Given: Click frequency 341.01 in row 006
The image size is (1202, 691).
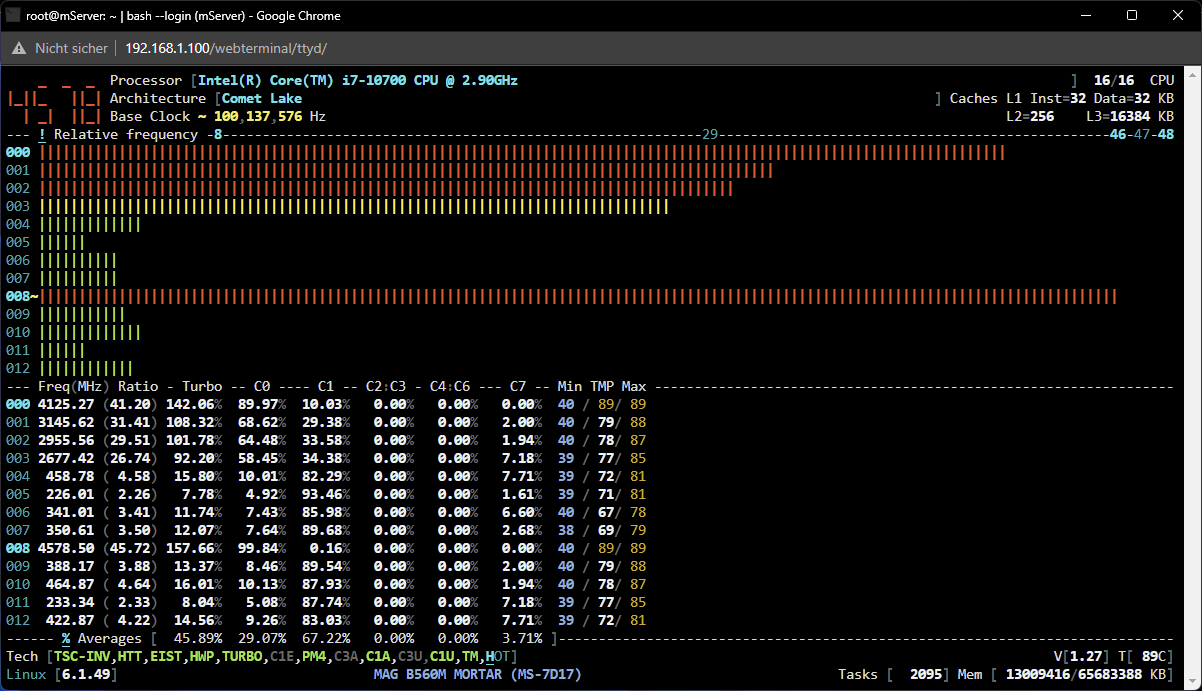Looking at the screenshot, I should [70, 512].
